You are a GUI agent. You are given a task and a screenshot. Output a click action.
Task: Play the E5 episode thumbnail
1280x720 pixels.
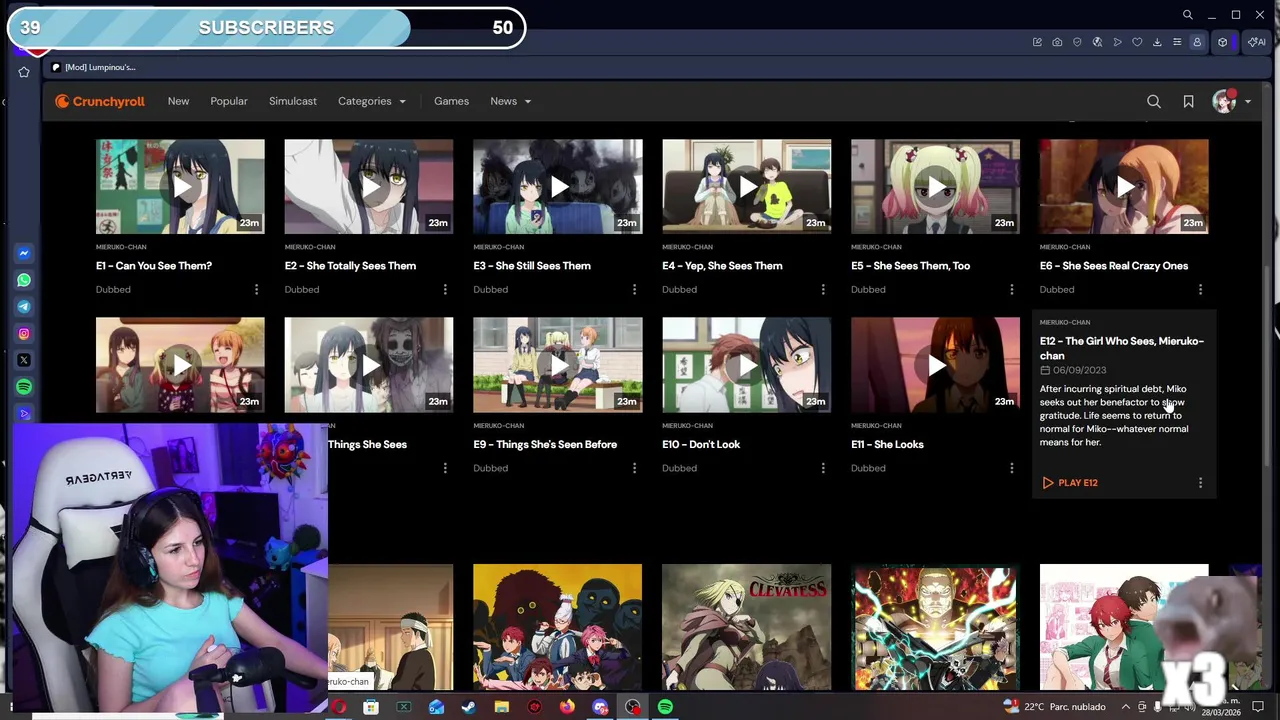935,187
